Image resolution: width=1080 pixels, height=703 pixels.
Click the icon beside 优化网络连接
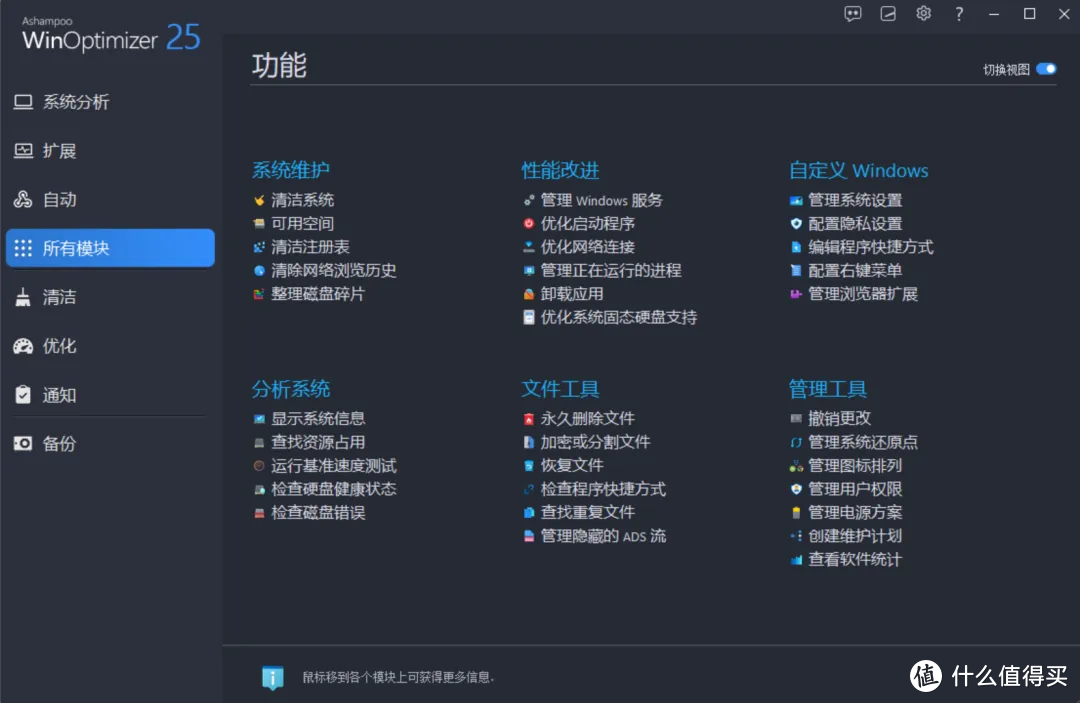click(528, 247)
